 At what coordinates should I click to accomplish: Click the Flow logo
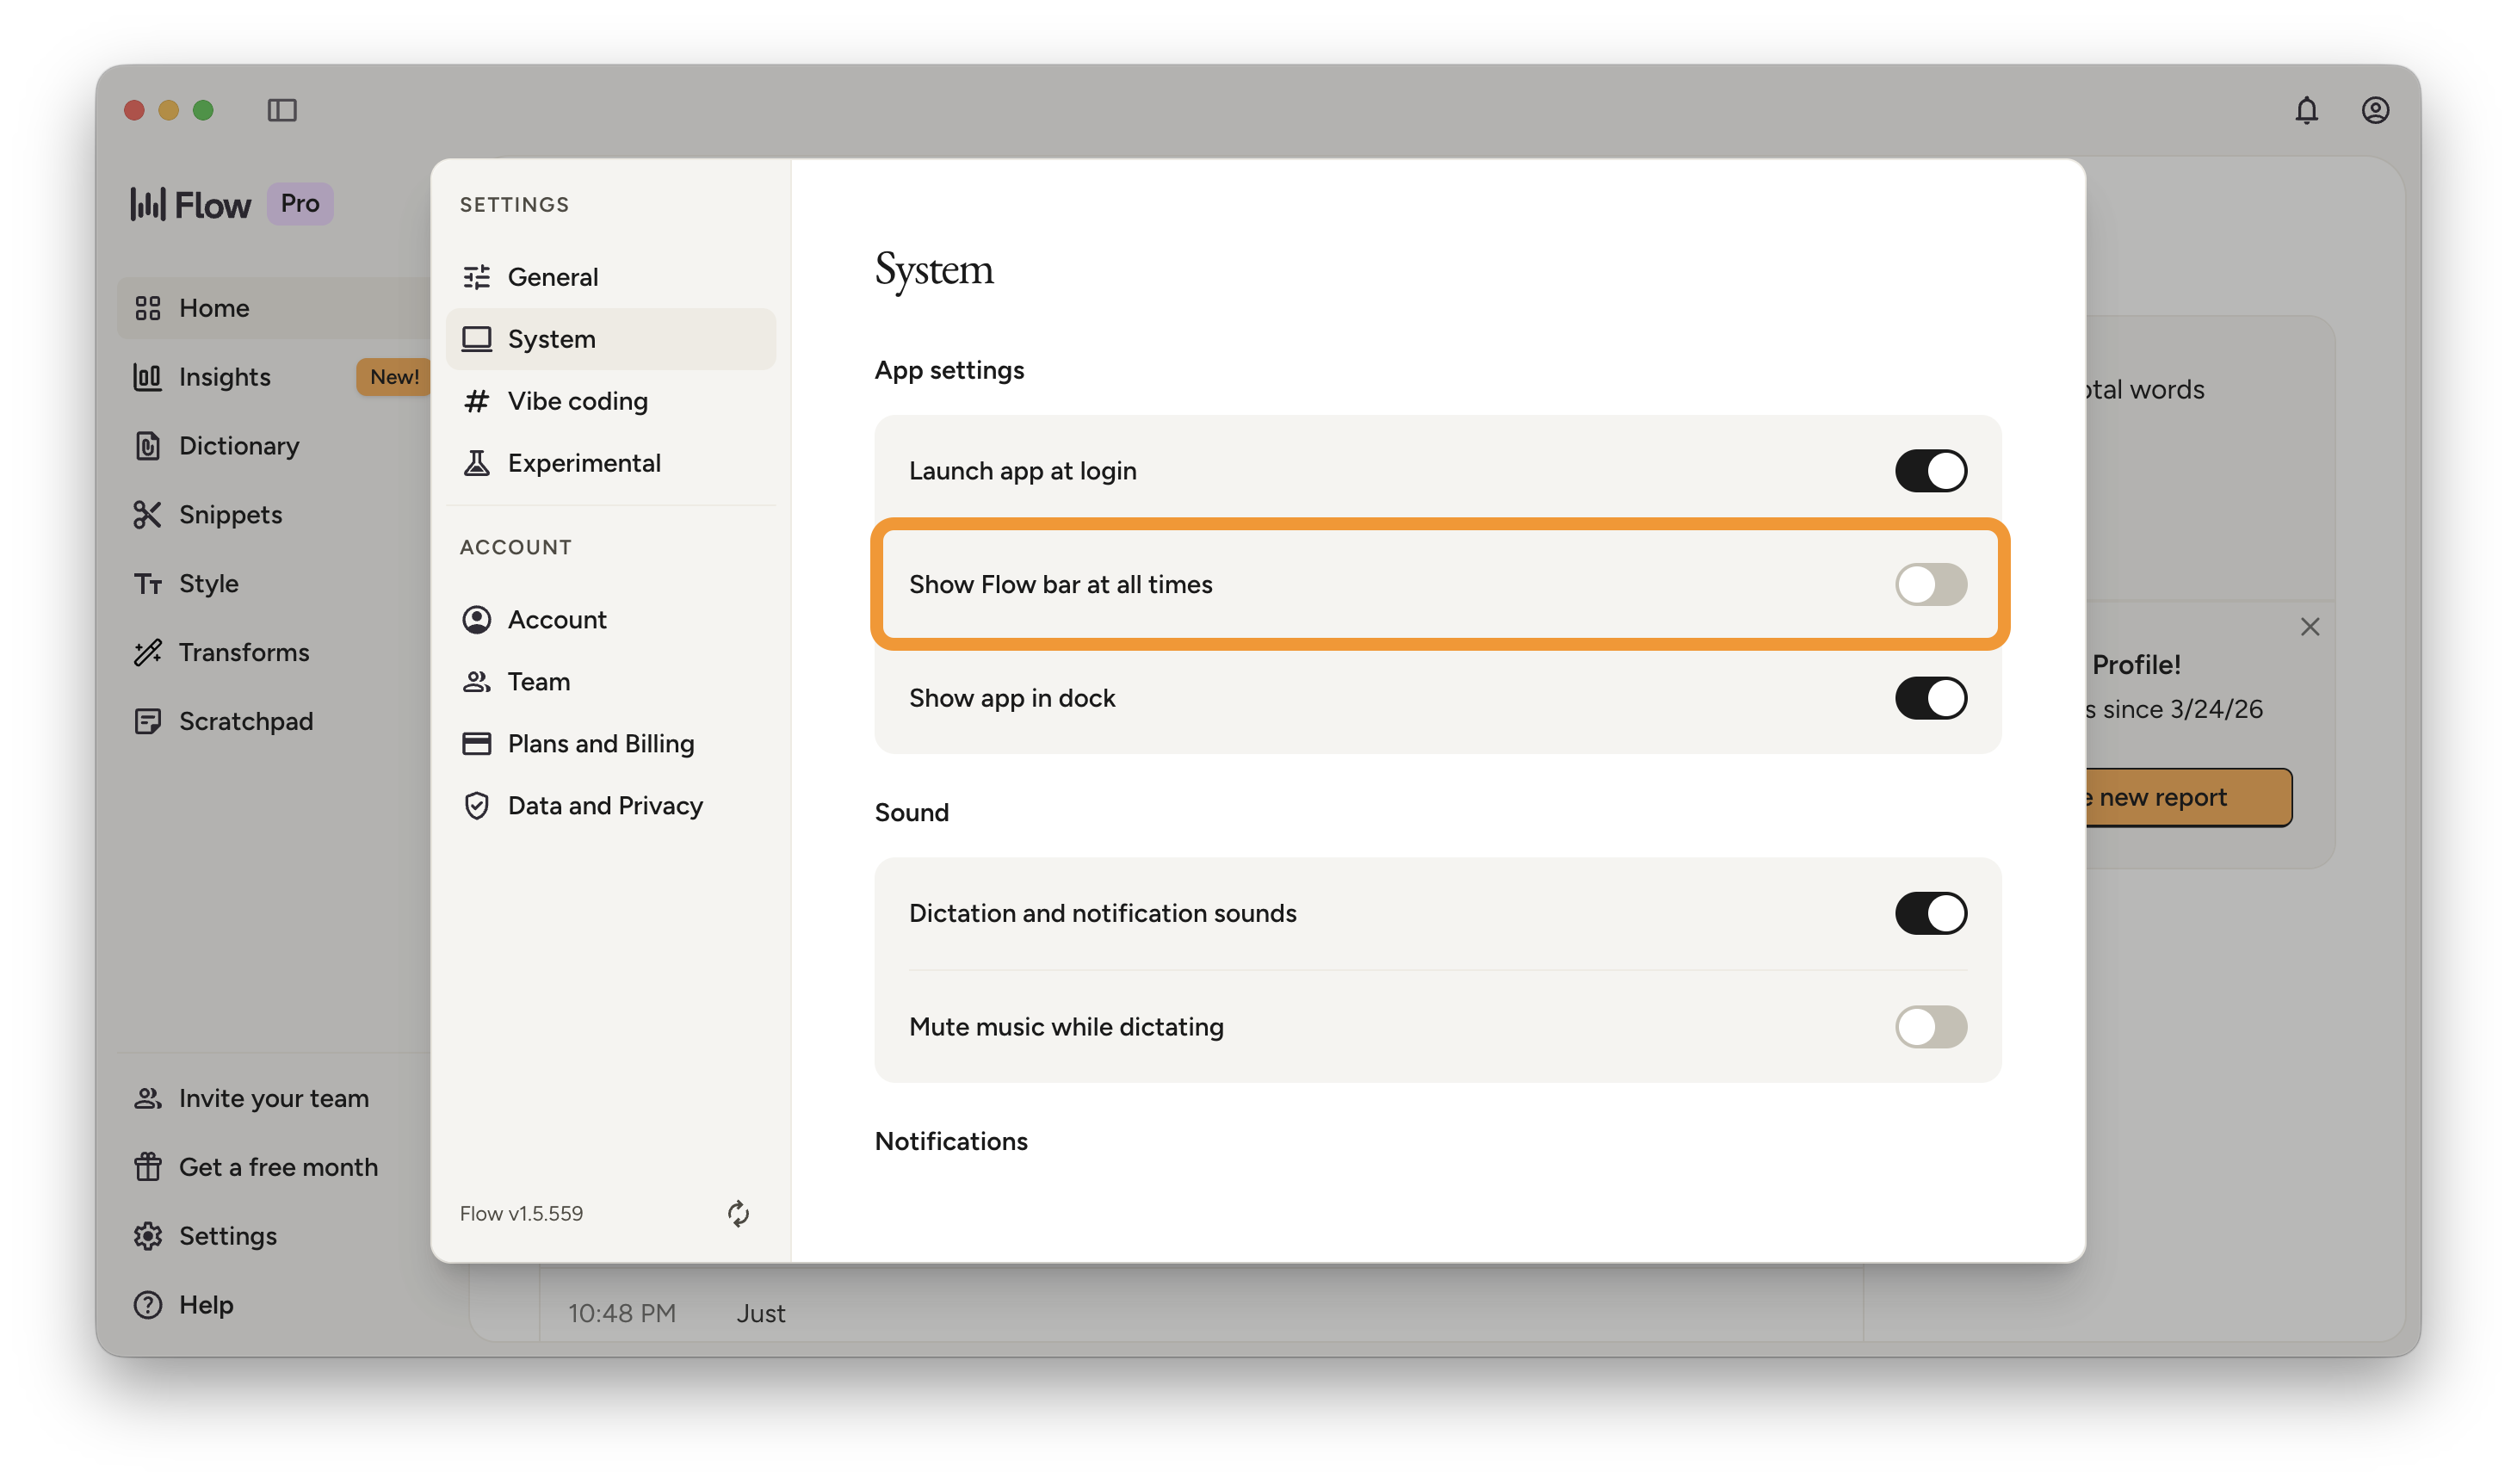190,204
